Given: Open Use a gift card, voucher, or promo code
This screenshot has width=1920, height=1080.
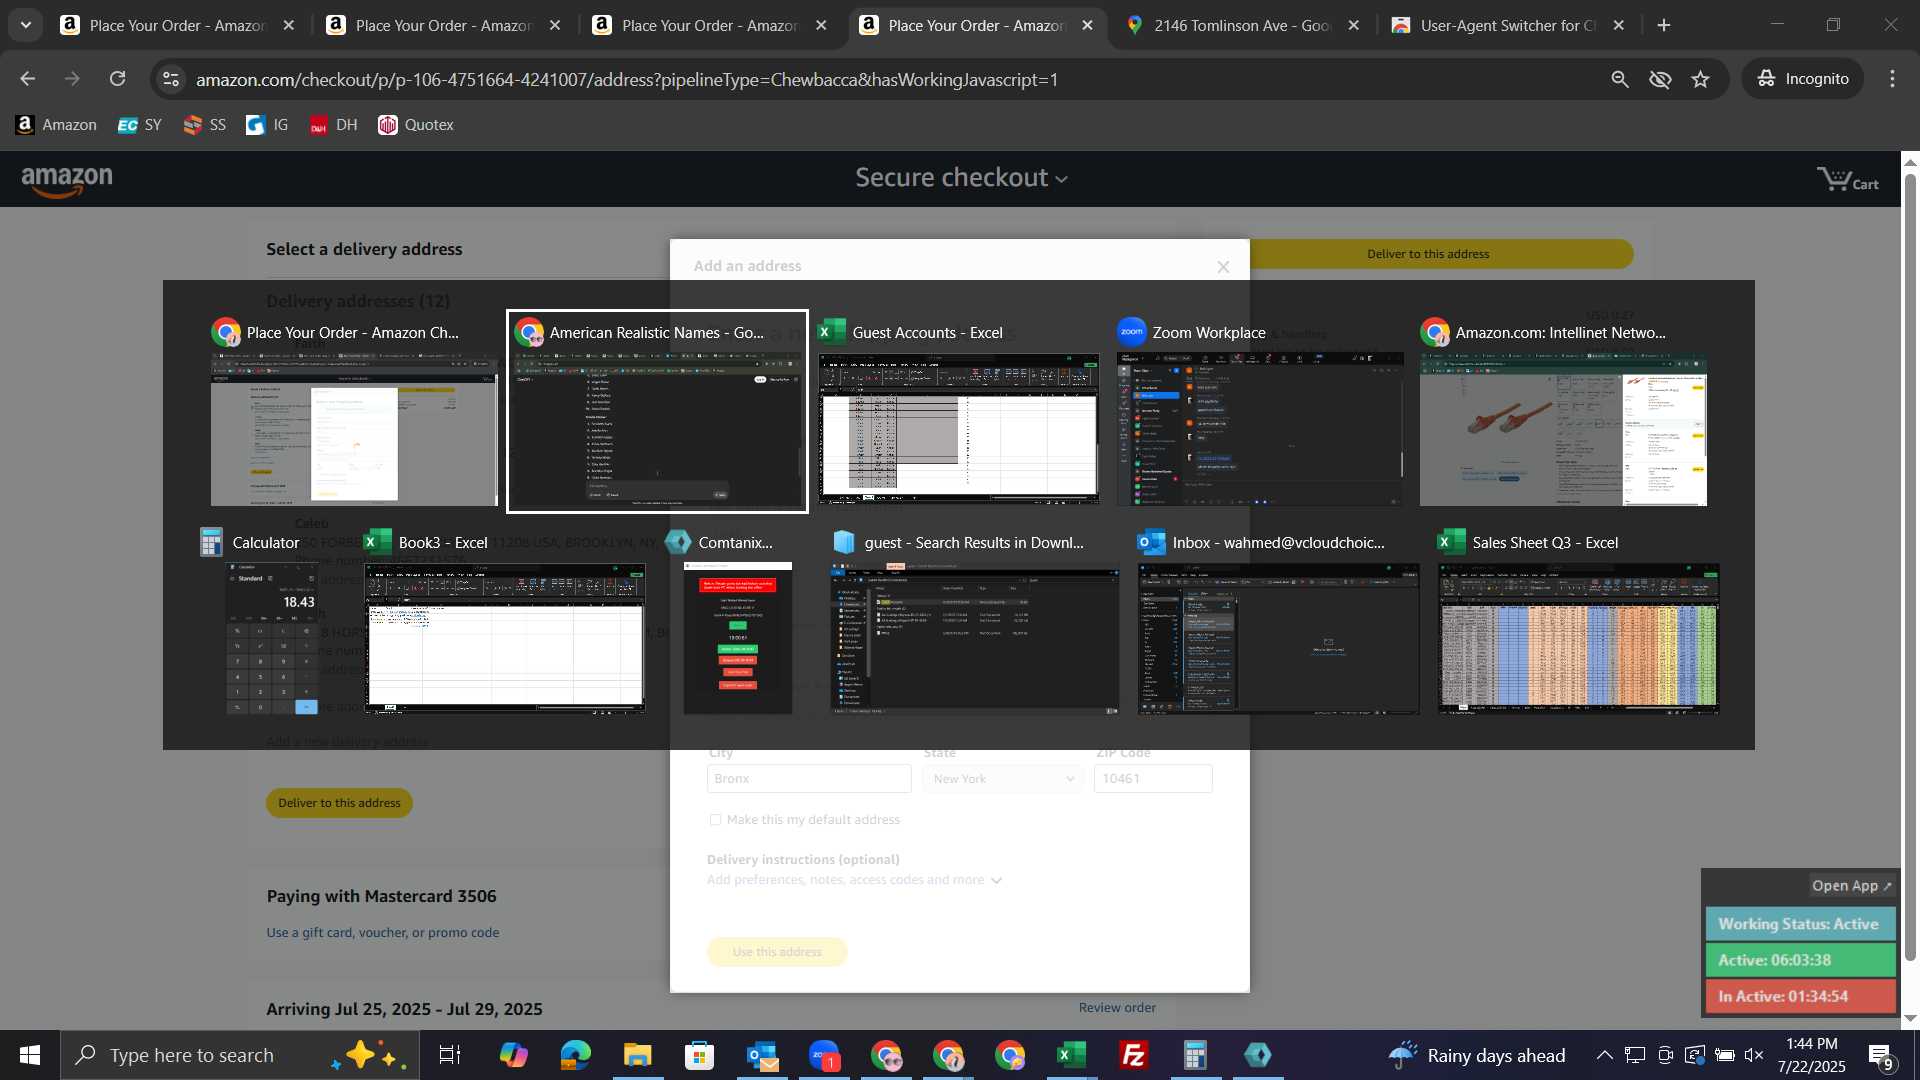Looking at the screenshot, I should pyautogui.click(x=383, y=933).
